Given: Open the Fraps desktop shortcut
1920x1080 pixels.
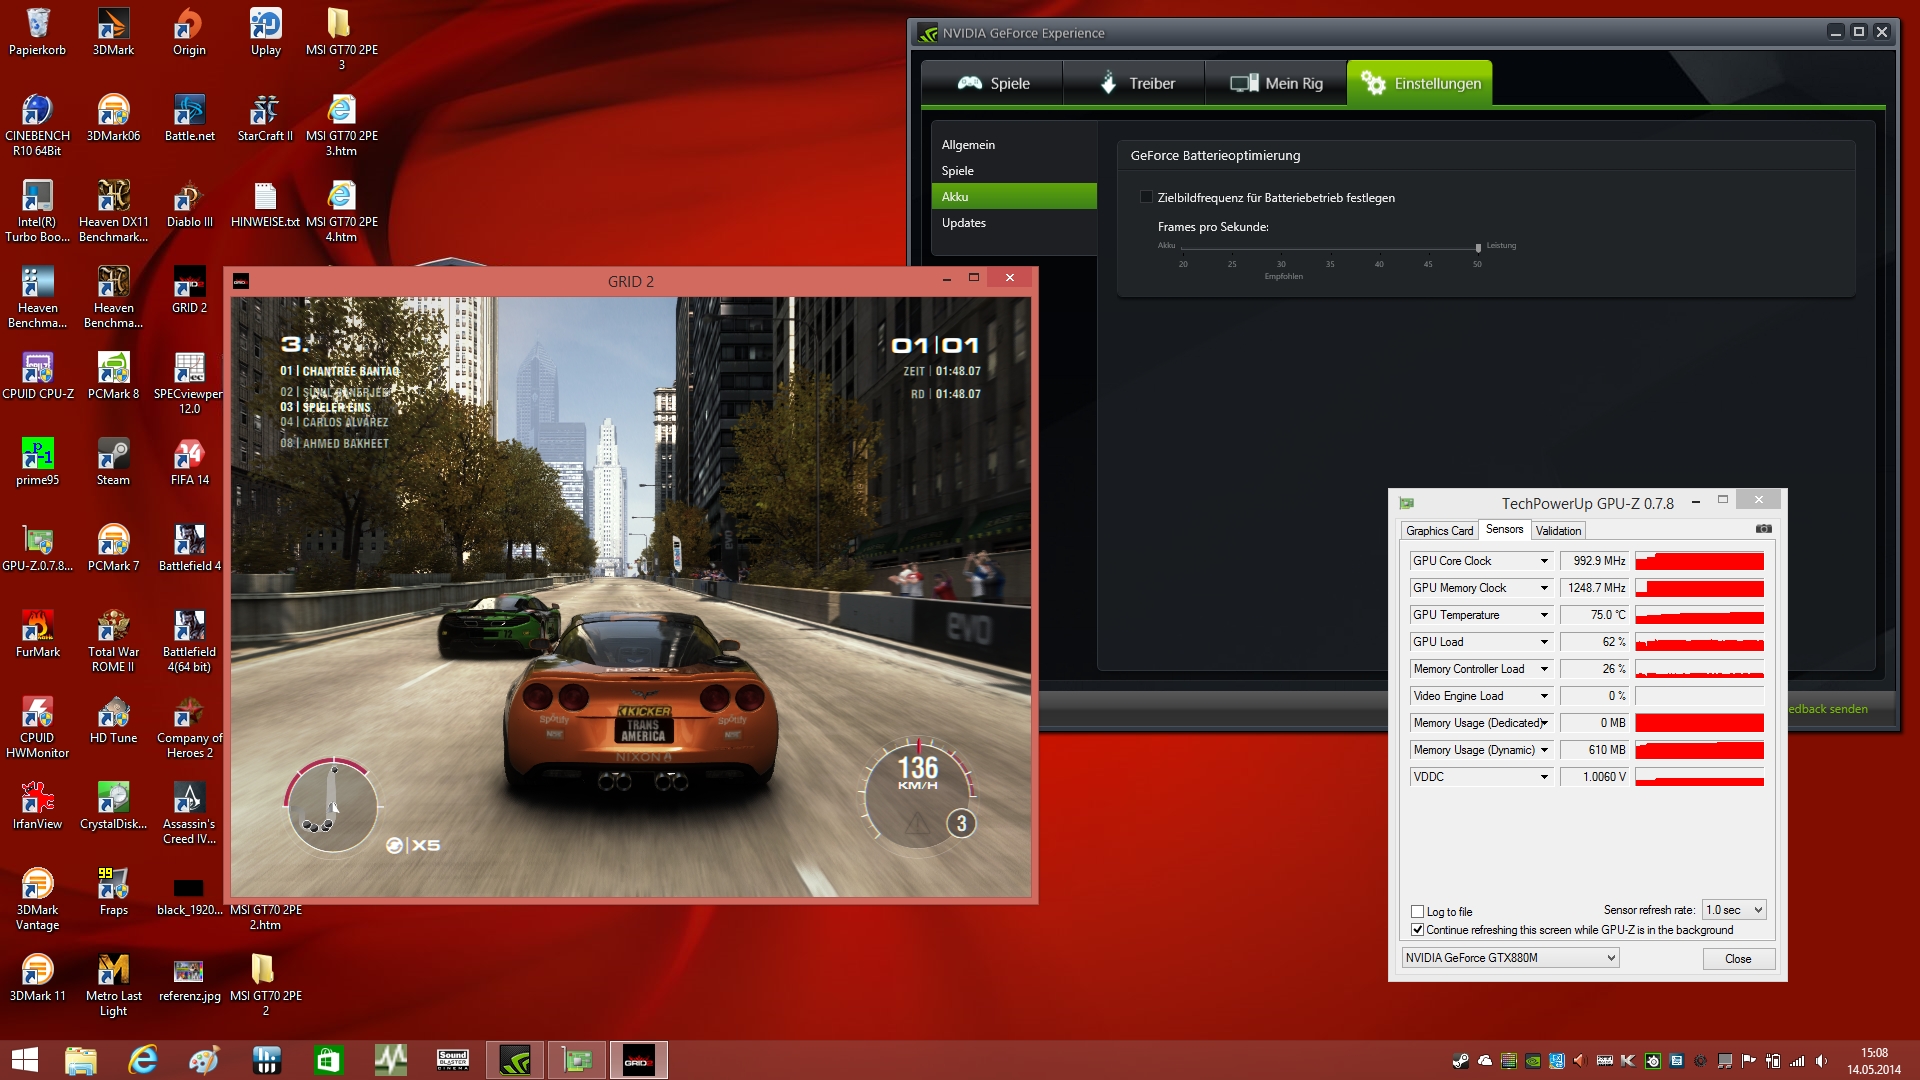Looking at the screenshot, I should 113,892.
